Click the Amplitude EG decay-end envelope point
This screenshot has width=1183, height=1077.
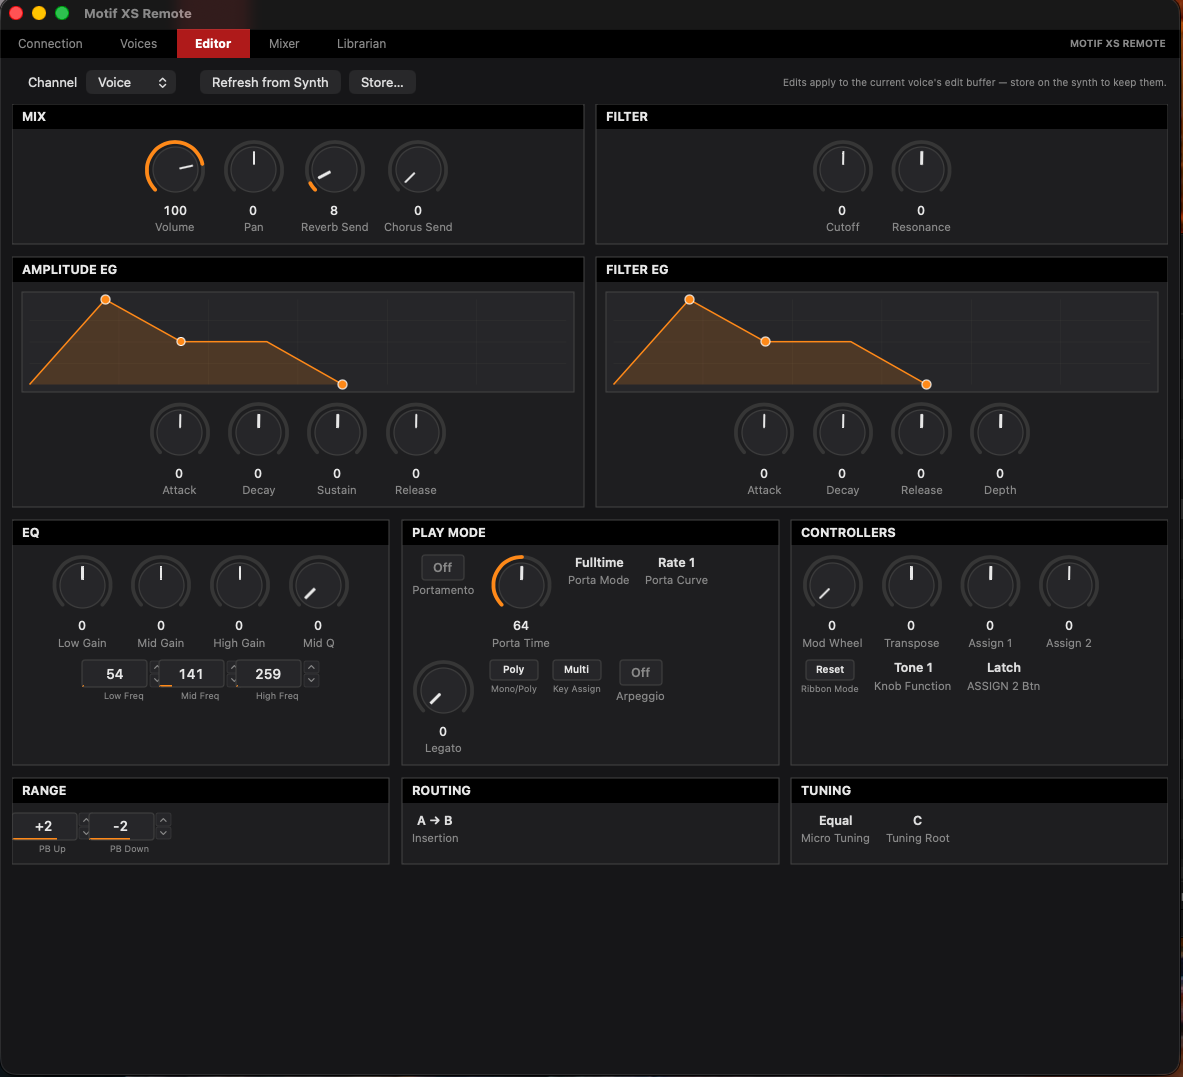click(x=181, y=342)
